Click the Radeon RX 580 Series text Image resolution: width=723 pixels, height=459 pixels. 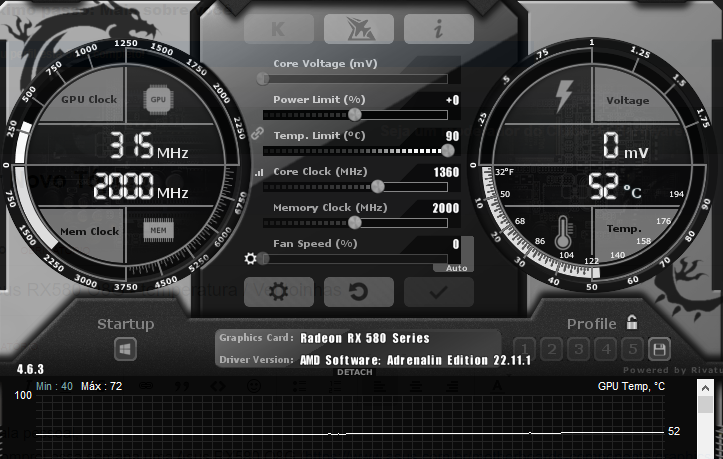[x=365, y=338]
